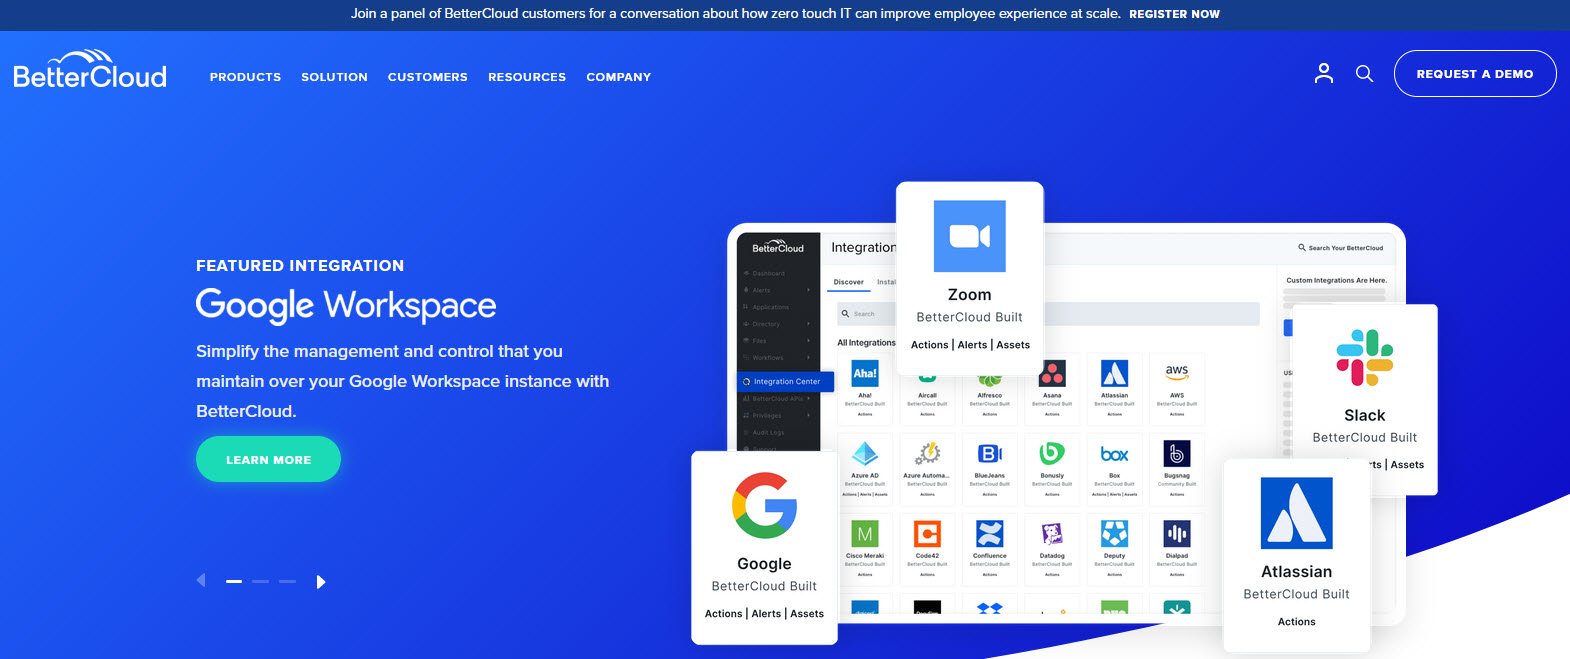Image resolution: width=1570 pixels, height=659 pixels.
Task: Open the search magnifier icon
Action: coord(1364,73)
